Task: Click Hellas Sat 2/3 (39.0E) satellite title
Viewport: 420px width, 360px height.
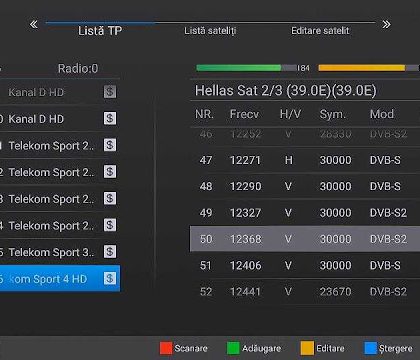Action: 286,90
